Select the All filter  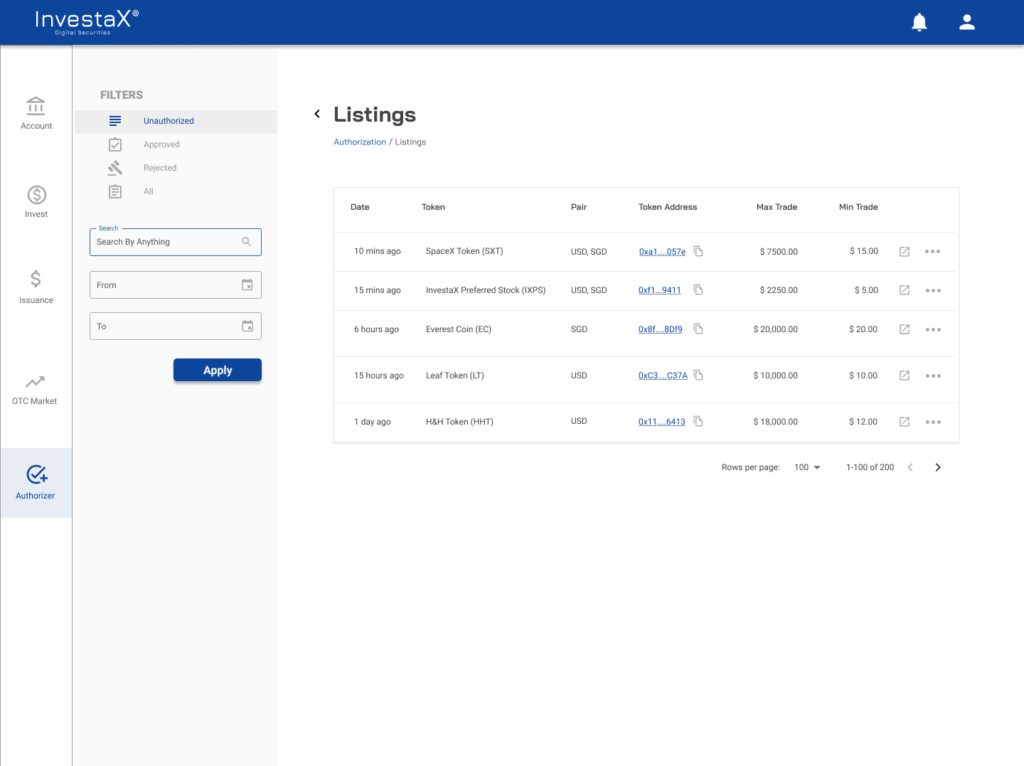[148, 191]
